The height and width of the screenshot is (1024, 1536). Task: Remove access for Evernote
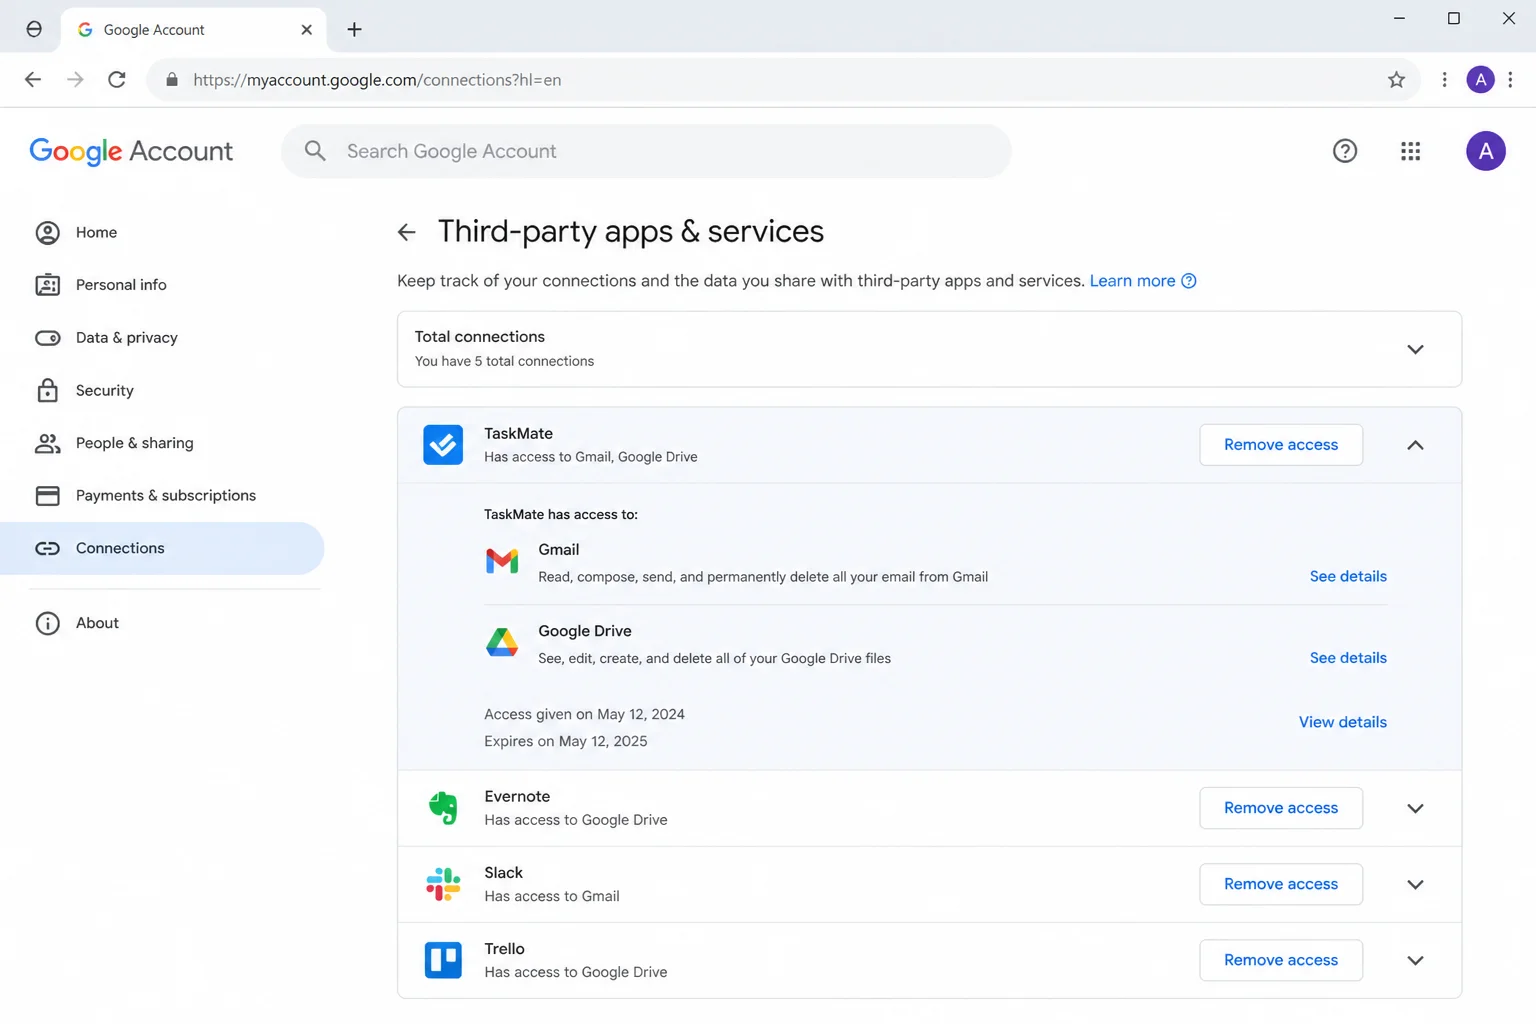pyautogui.click(x=1281, y=808)
